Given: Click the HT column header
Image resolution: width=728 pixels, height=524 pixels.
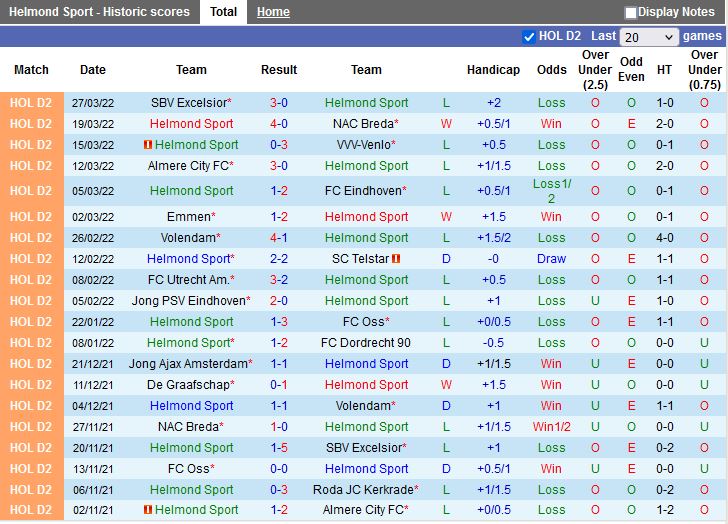Looking at the screenshot, I should (x=664, y=70).
